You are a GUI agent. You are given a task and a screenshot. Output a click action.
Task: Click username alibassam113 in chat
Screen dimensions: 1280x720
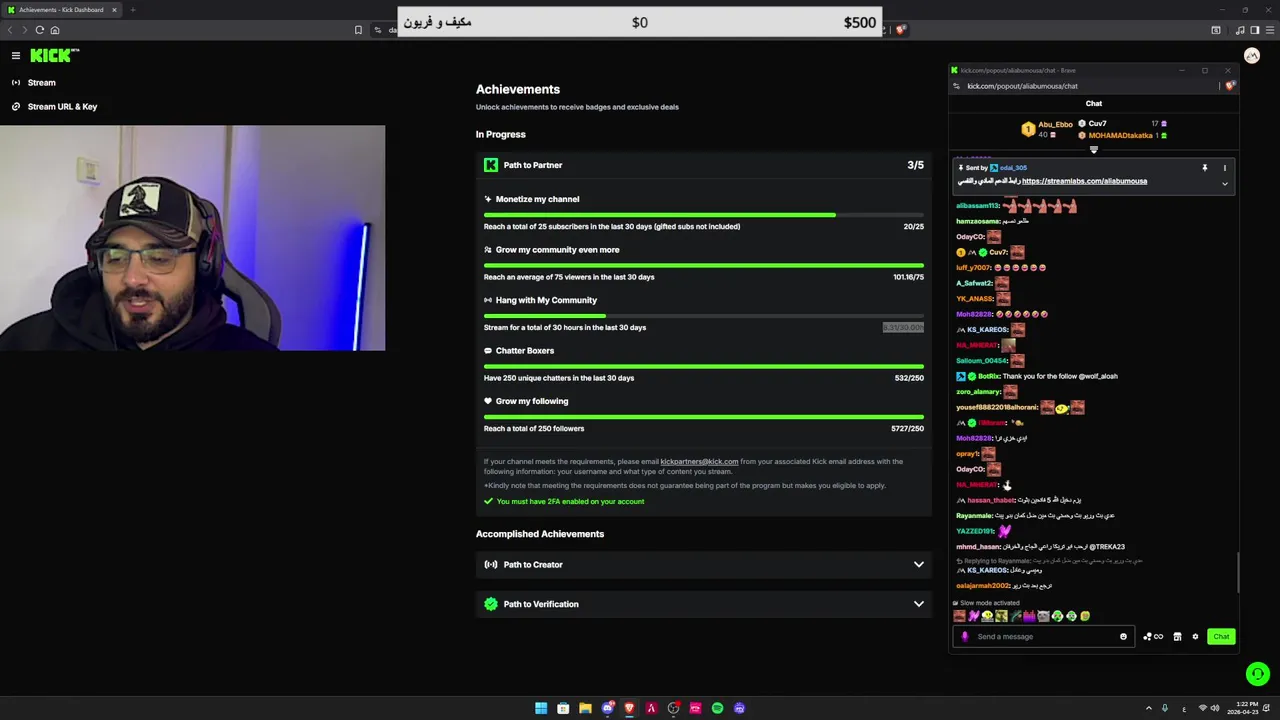coord(977,206)
